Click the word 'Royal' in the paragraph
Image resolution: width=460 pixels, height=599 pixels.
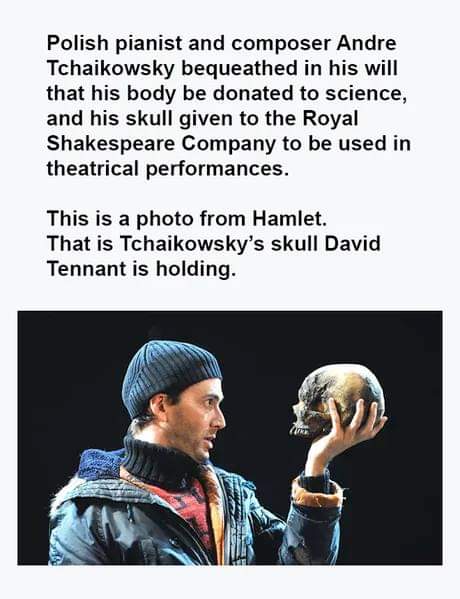pos(331,119)
